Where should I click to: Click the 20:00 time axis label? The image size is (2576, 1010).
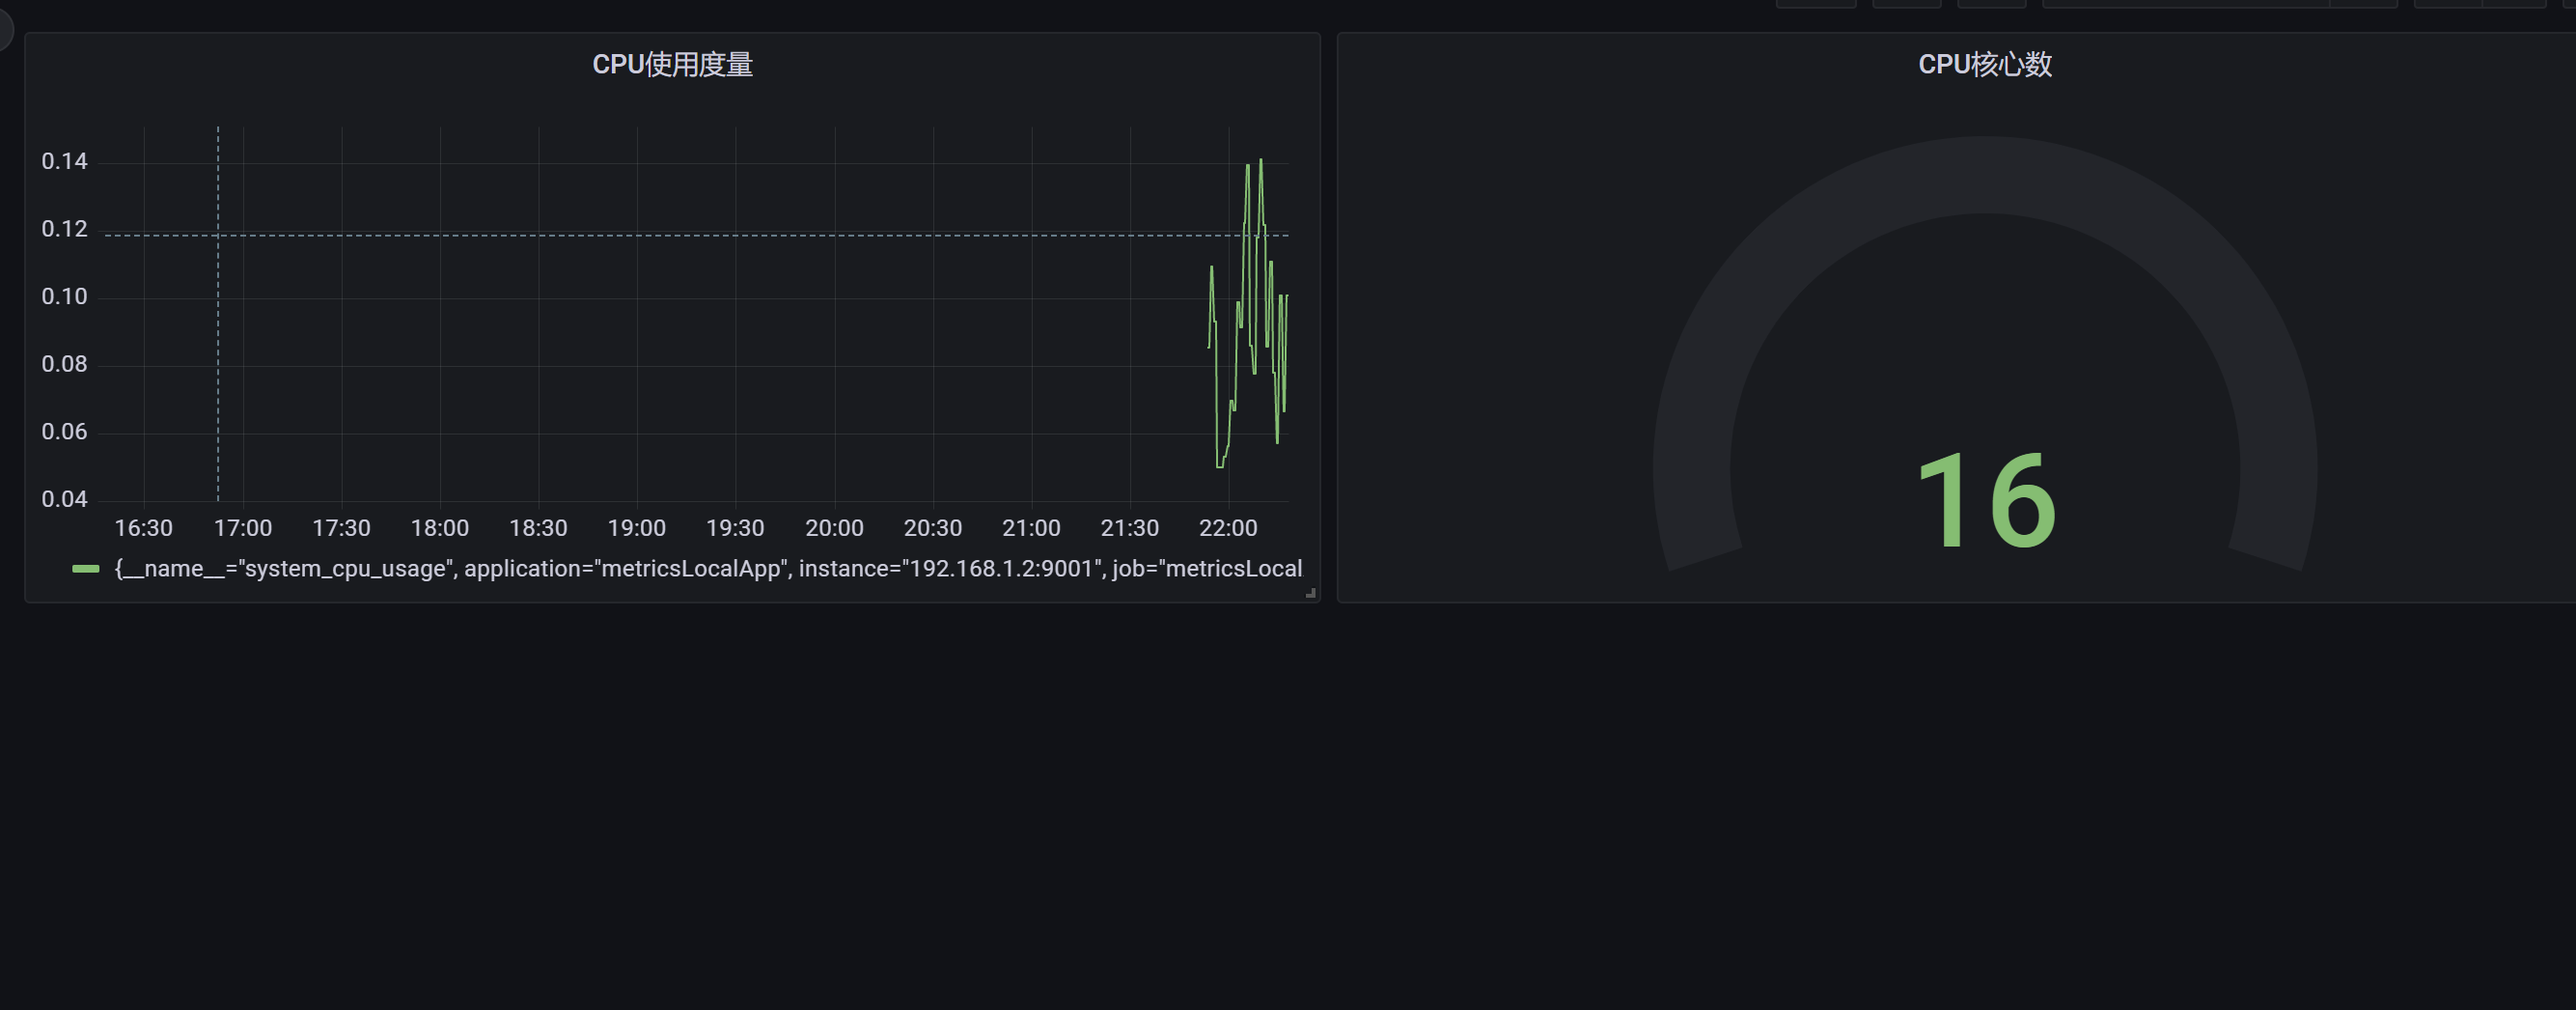tap(834, 528)
